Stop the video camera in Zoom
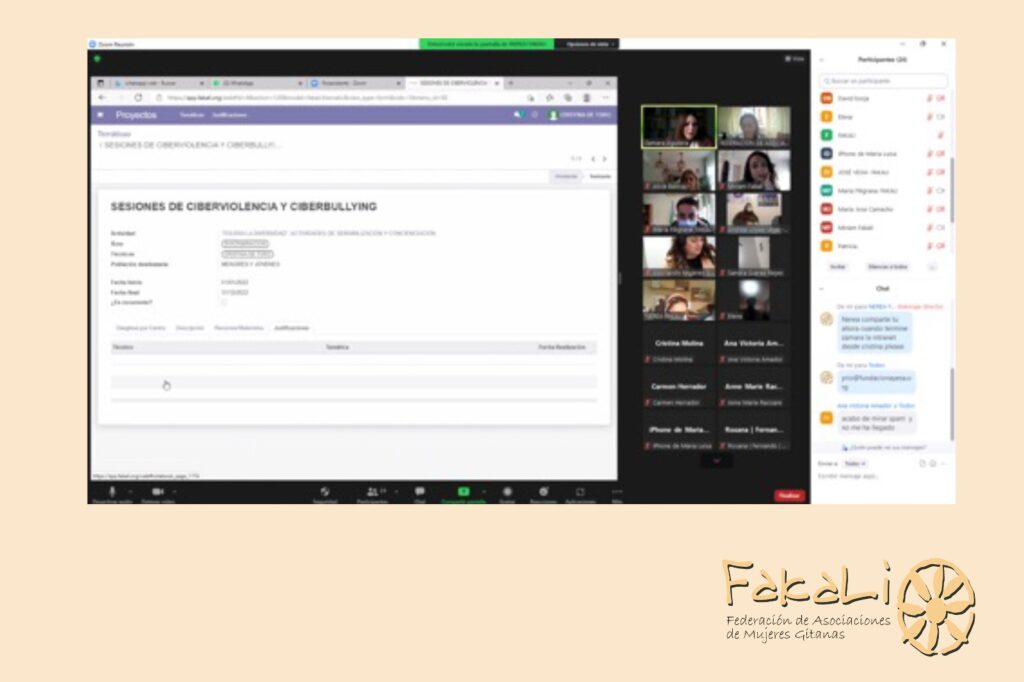This screenshot has height=682, width=1024. [157, 492]
